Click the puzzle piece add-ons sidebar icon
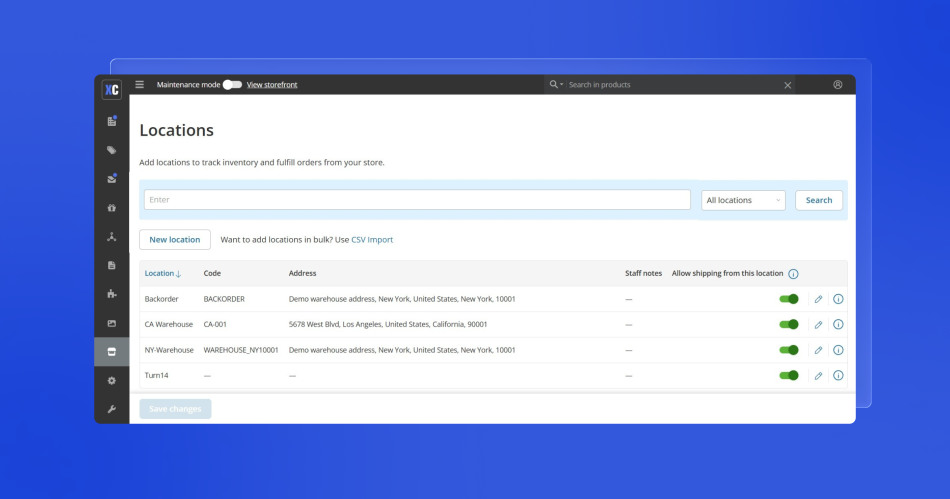The width and height of the screenshot is (950, 499). pyautogui.click(x=112, y=295)
